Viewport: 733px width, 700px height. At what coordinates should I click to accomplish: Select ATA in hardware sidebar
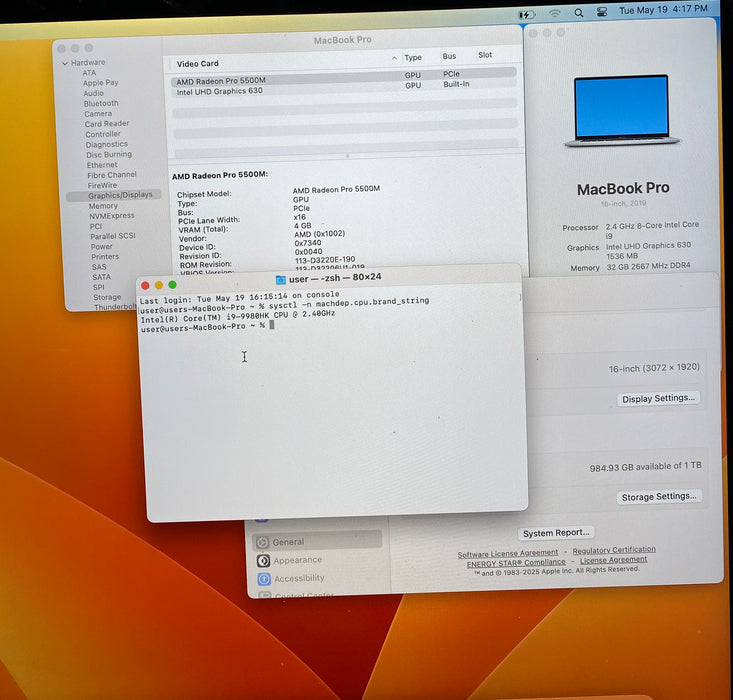89,72
